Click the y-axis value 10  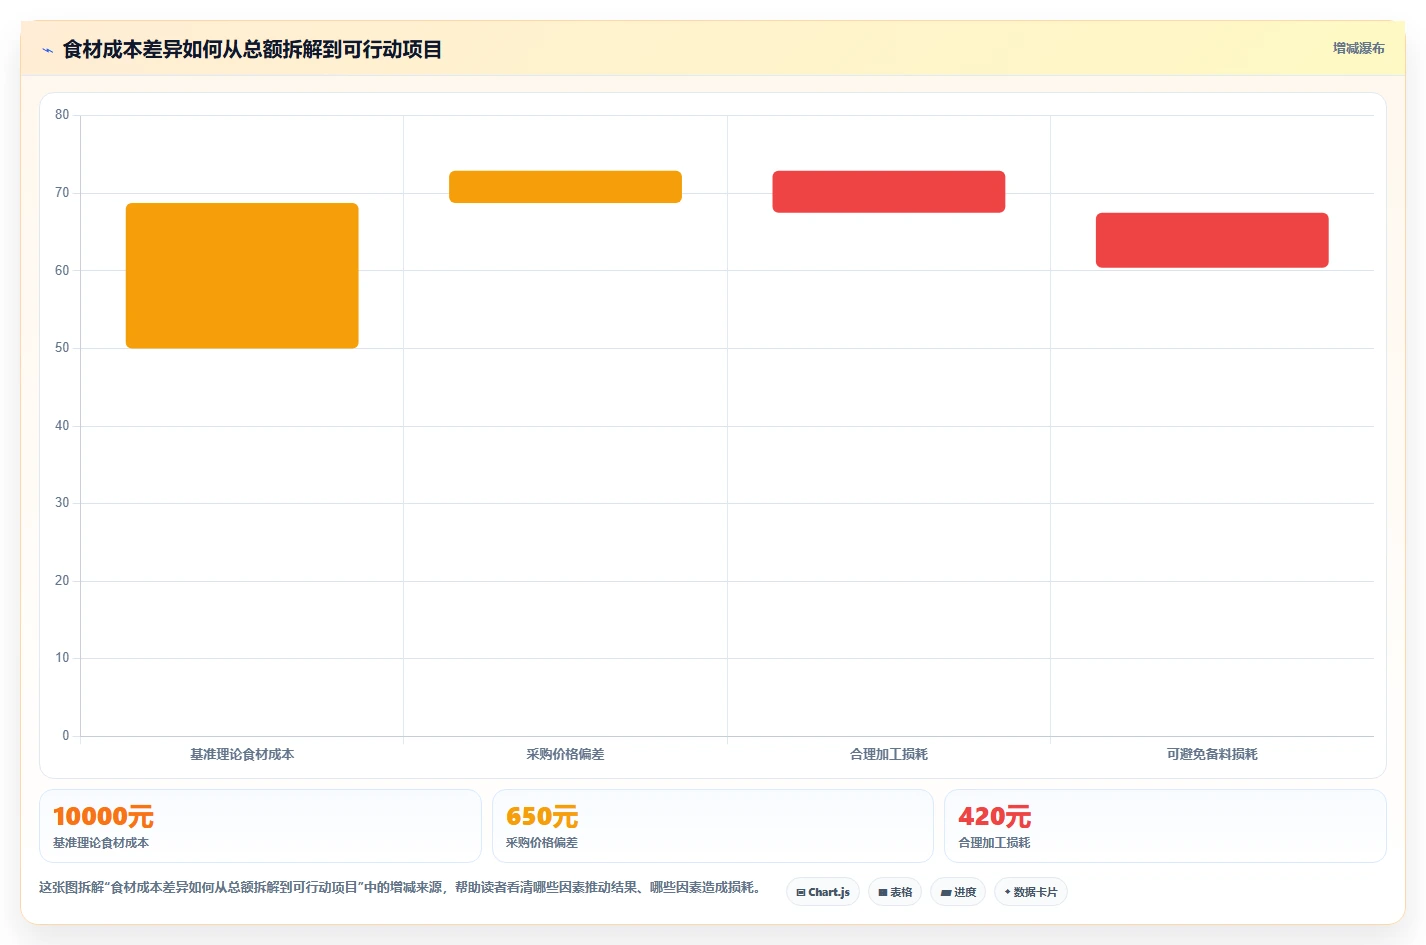tap(62, 658)
